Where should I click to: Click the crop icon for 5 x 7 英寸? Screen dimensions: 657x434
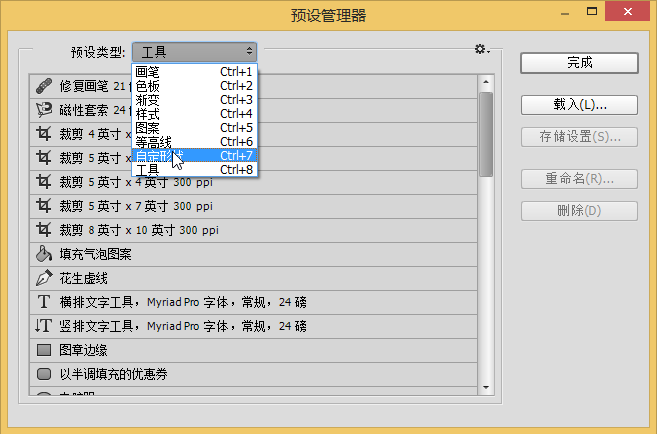pos(44,206)
